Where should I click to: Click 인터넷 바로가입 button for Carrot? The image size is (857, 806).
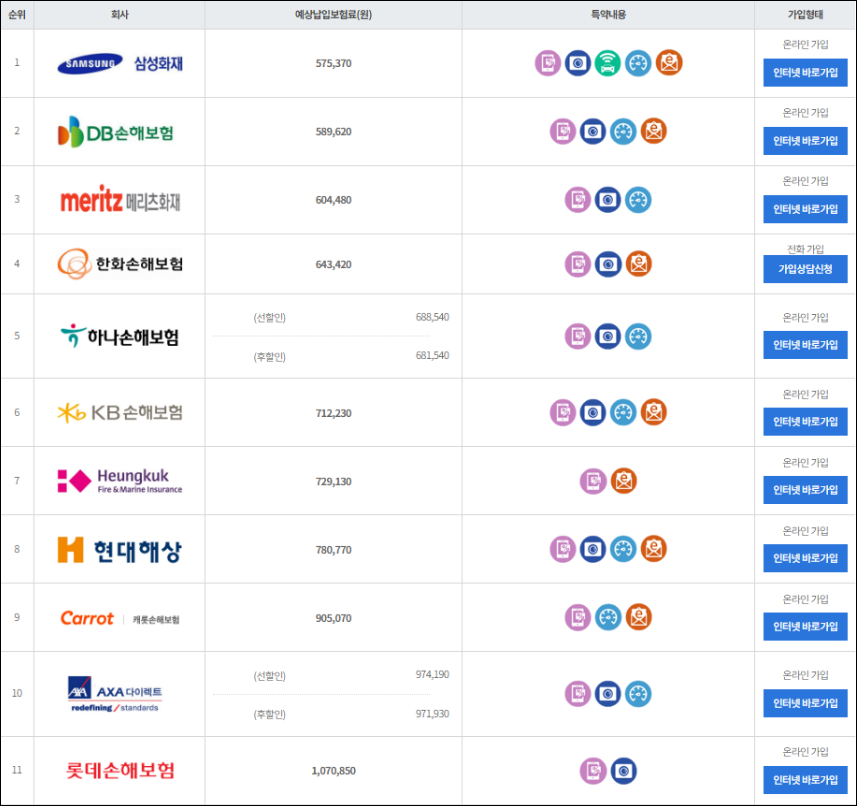pyautogui.click(x=805, y=627)
